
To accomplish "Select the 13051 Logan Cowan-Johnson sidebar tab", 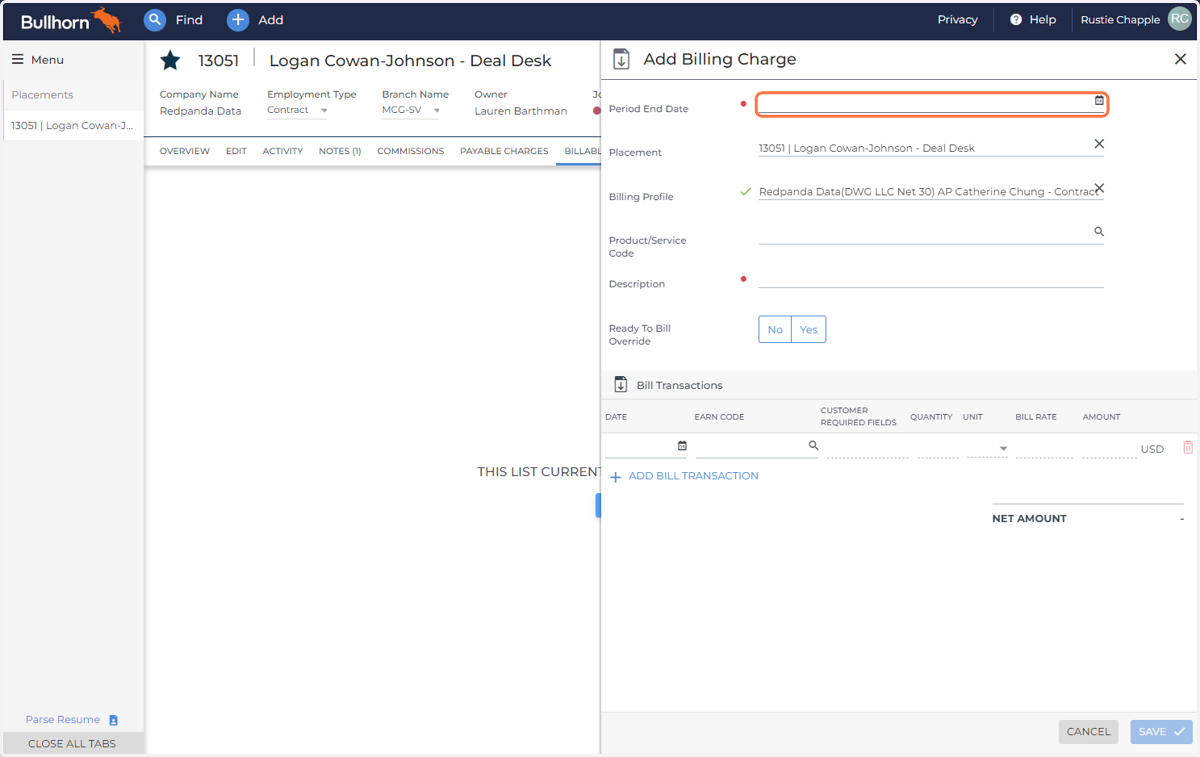I will (72, 126).
